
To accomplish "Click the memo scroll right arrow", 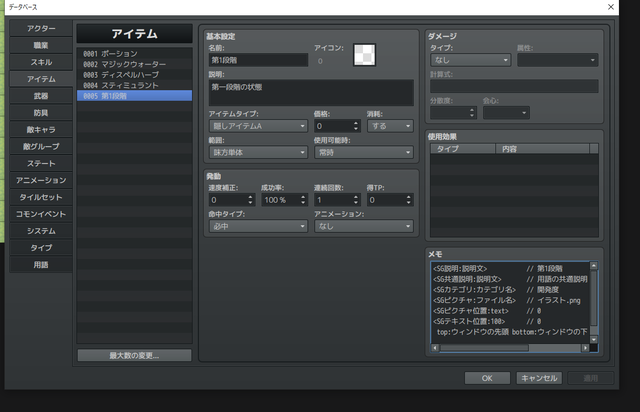I will pyautogui.click(x=586, y=348).
